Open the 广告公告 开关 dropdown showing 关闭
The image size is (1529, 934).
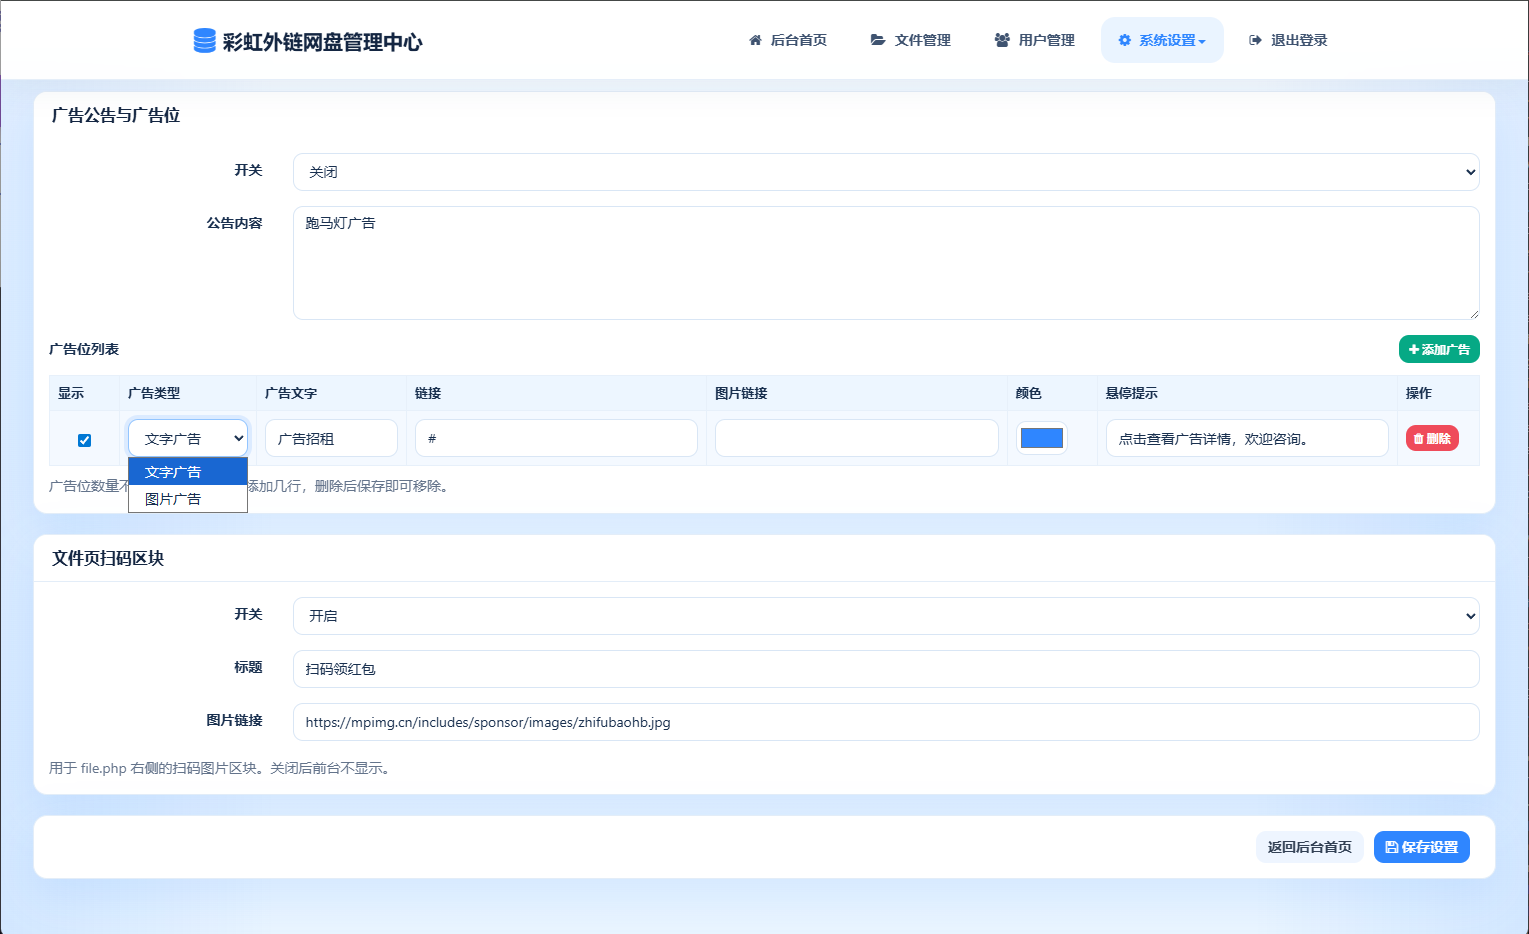coord(886,172)
